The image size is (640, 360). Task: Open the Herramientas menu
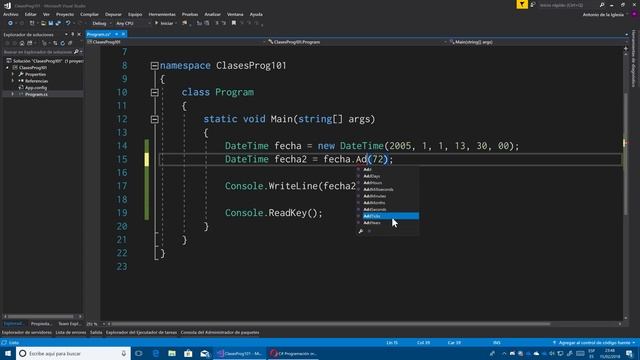click(x=162, y=14)
